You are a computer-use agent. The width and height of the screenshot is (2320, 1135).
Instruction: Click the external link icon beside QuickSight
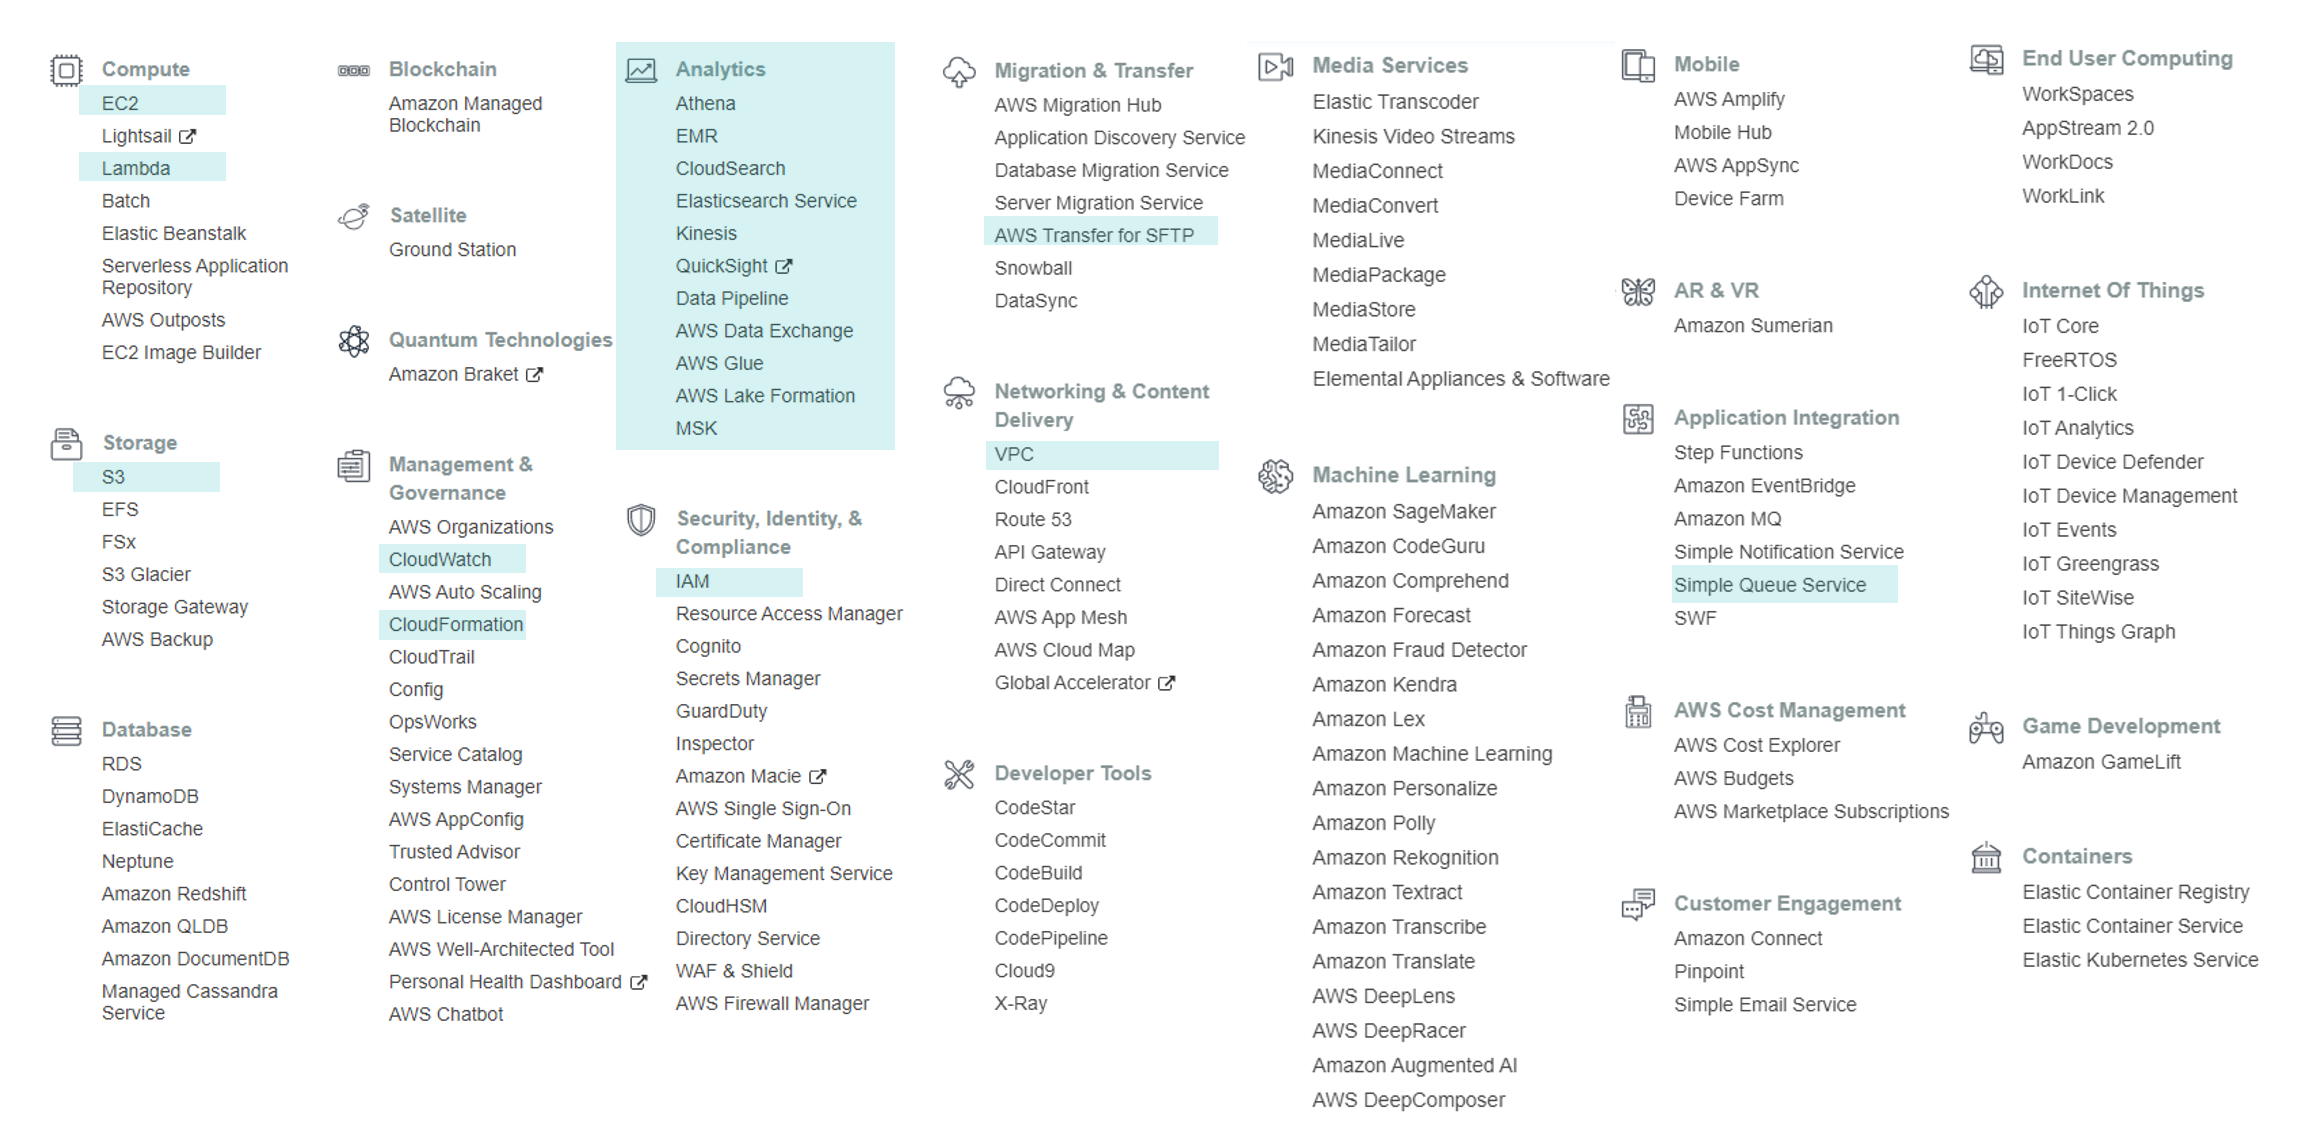click(784, 266)
